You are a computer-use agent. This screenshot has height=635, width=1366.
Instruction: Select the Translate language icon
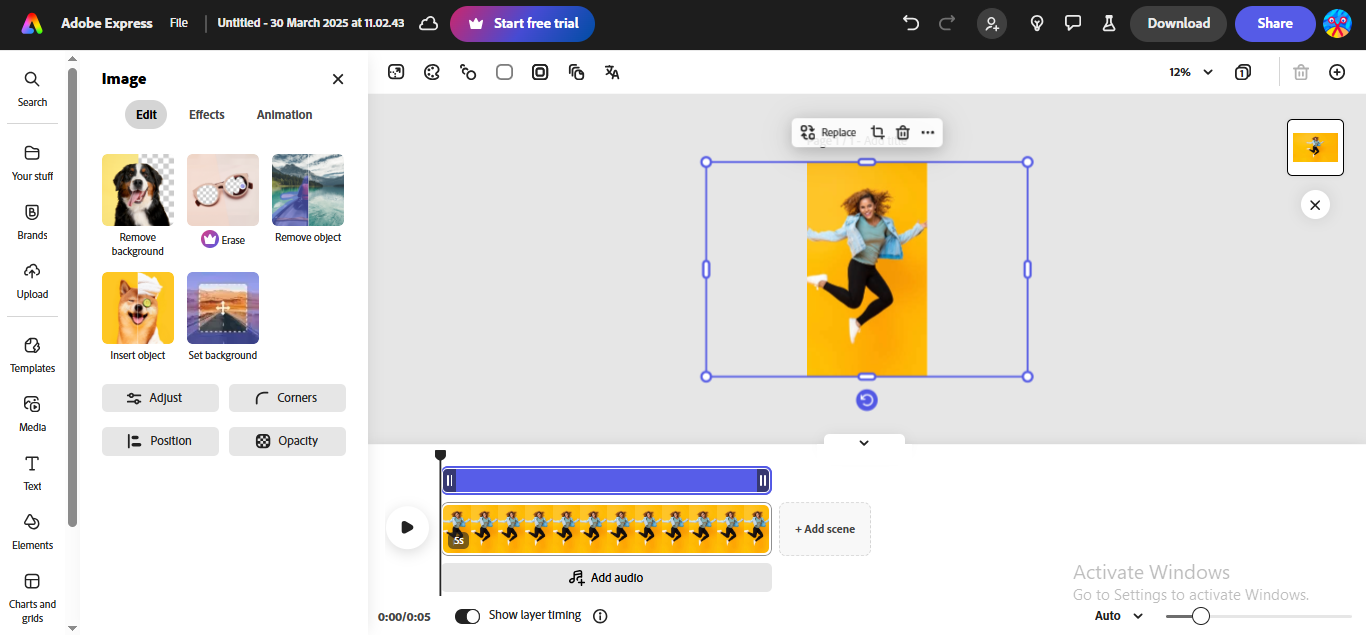pyautogui.click(x=611, y=71)
